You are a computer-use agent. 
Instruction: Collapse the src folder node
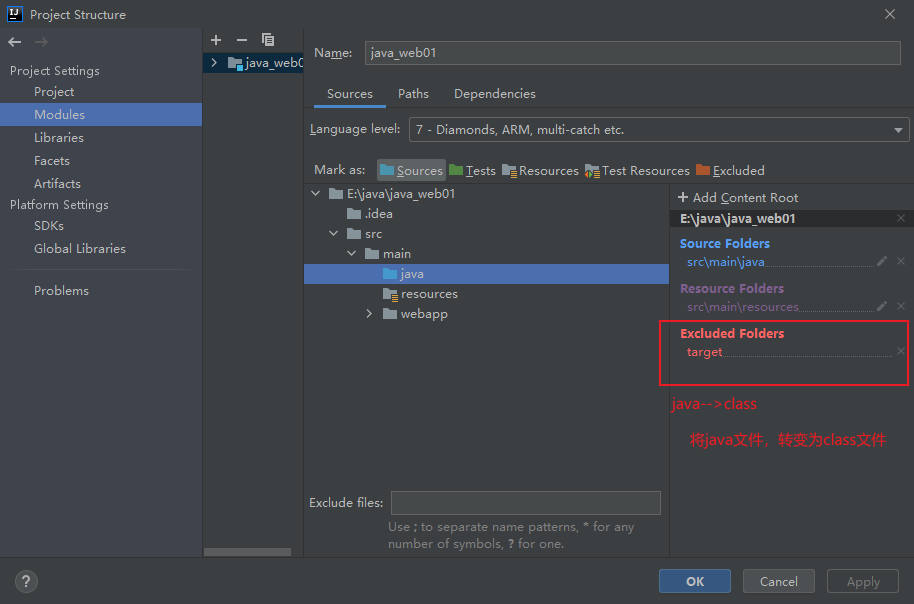click(x=333, y=233)
